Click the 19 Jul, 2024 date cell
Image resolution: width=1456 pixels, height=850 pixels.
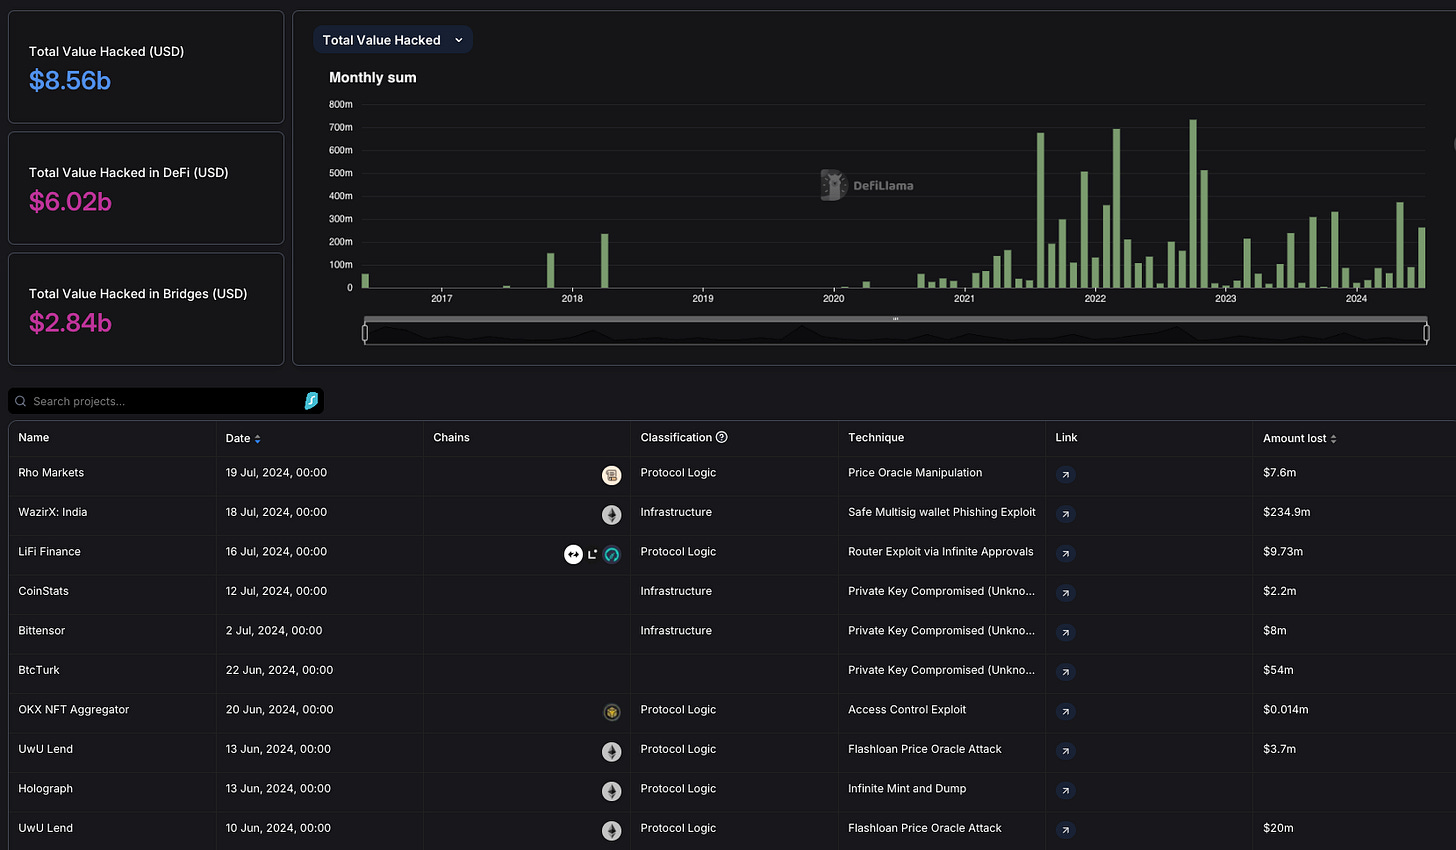click(276, 472)
